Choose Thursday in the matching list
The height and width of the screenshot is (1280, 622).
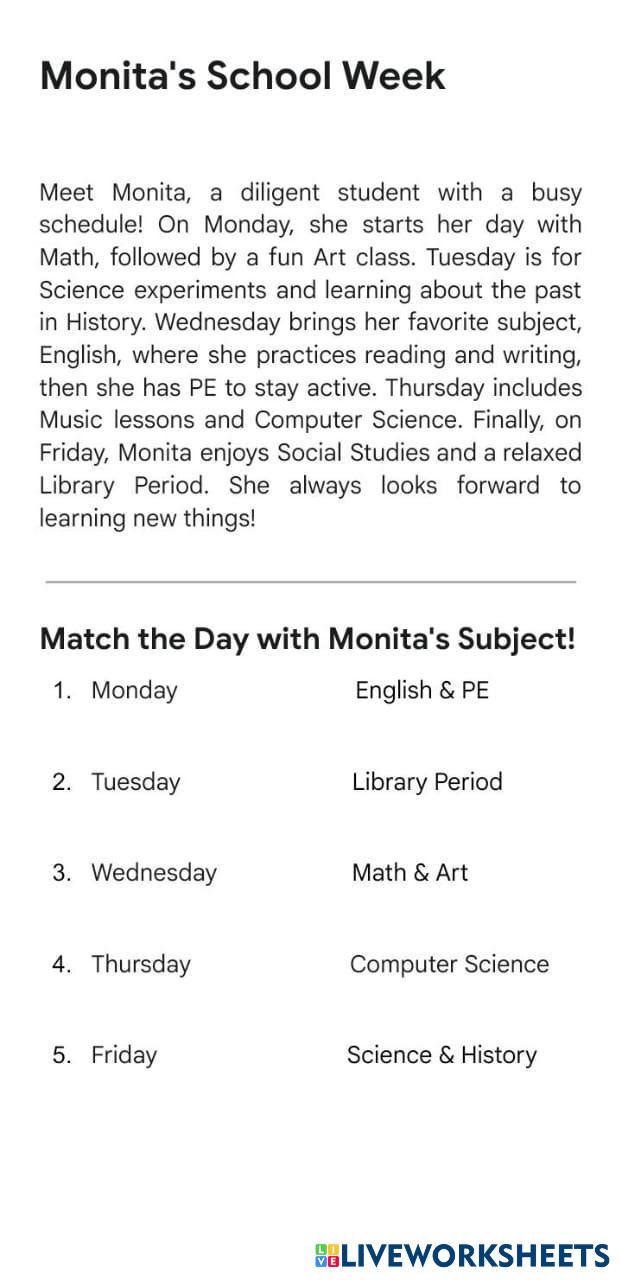[x=140, y=964]
